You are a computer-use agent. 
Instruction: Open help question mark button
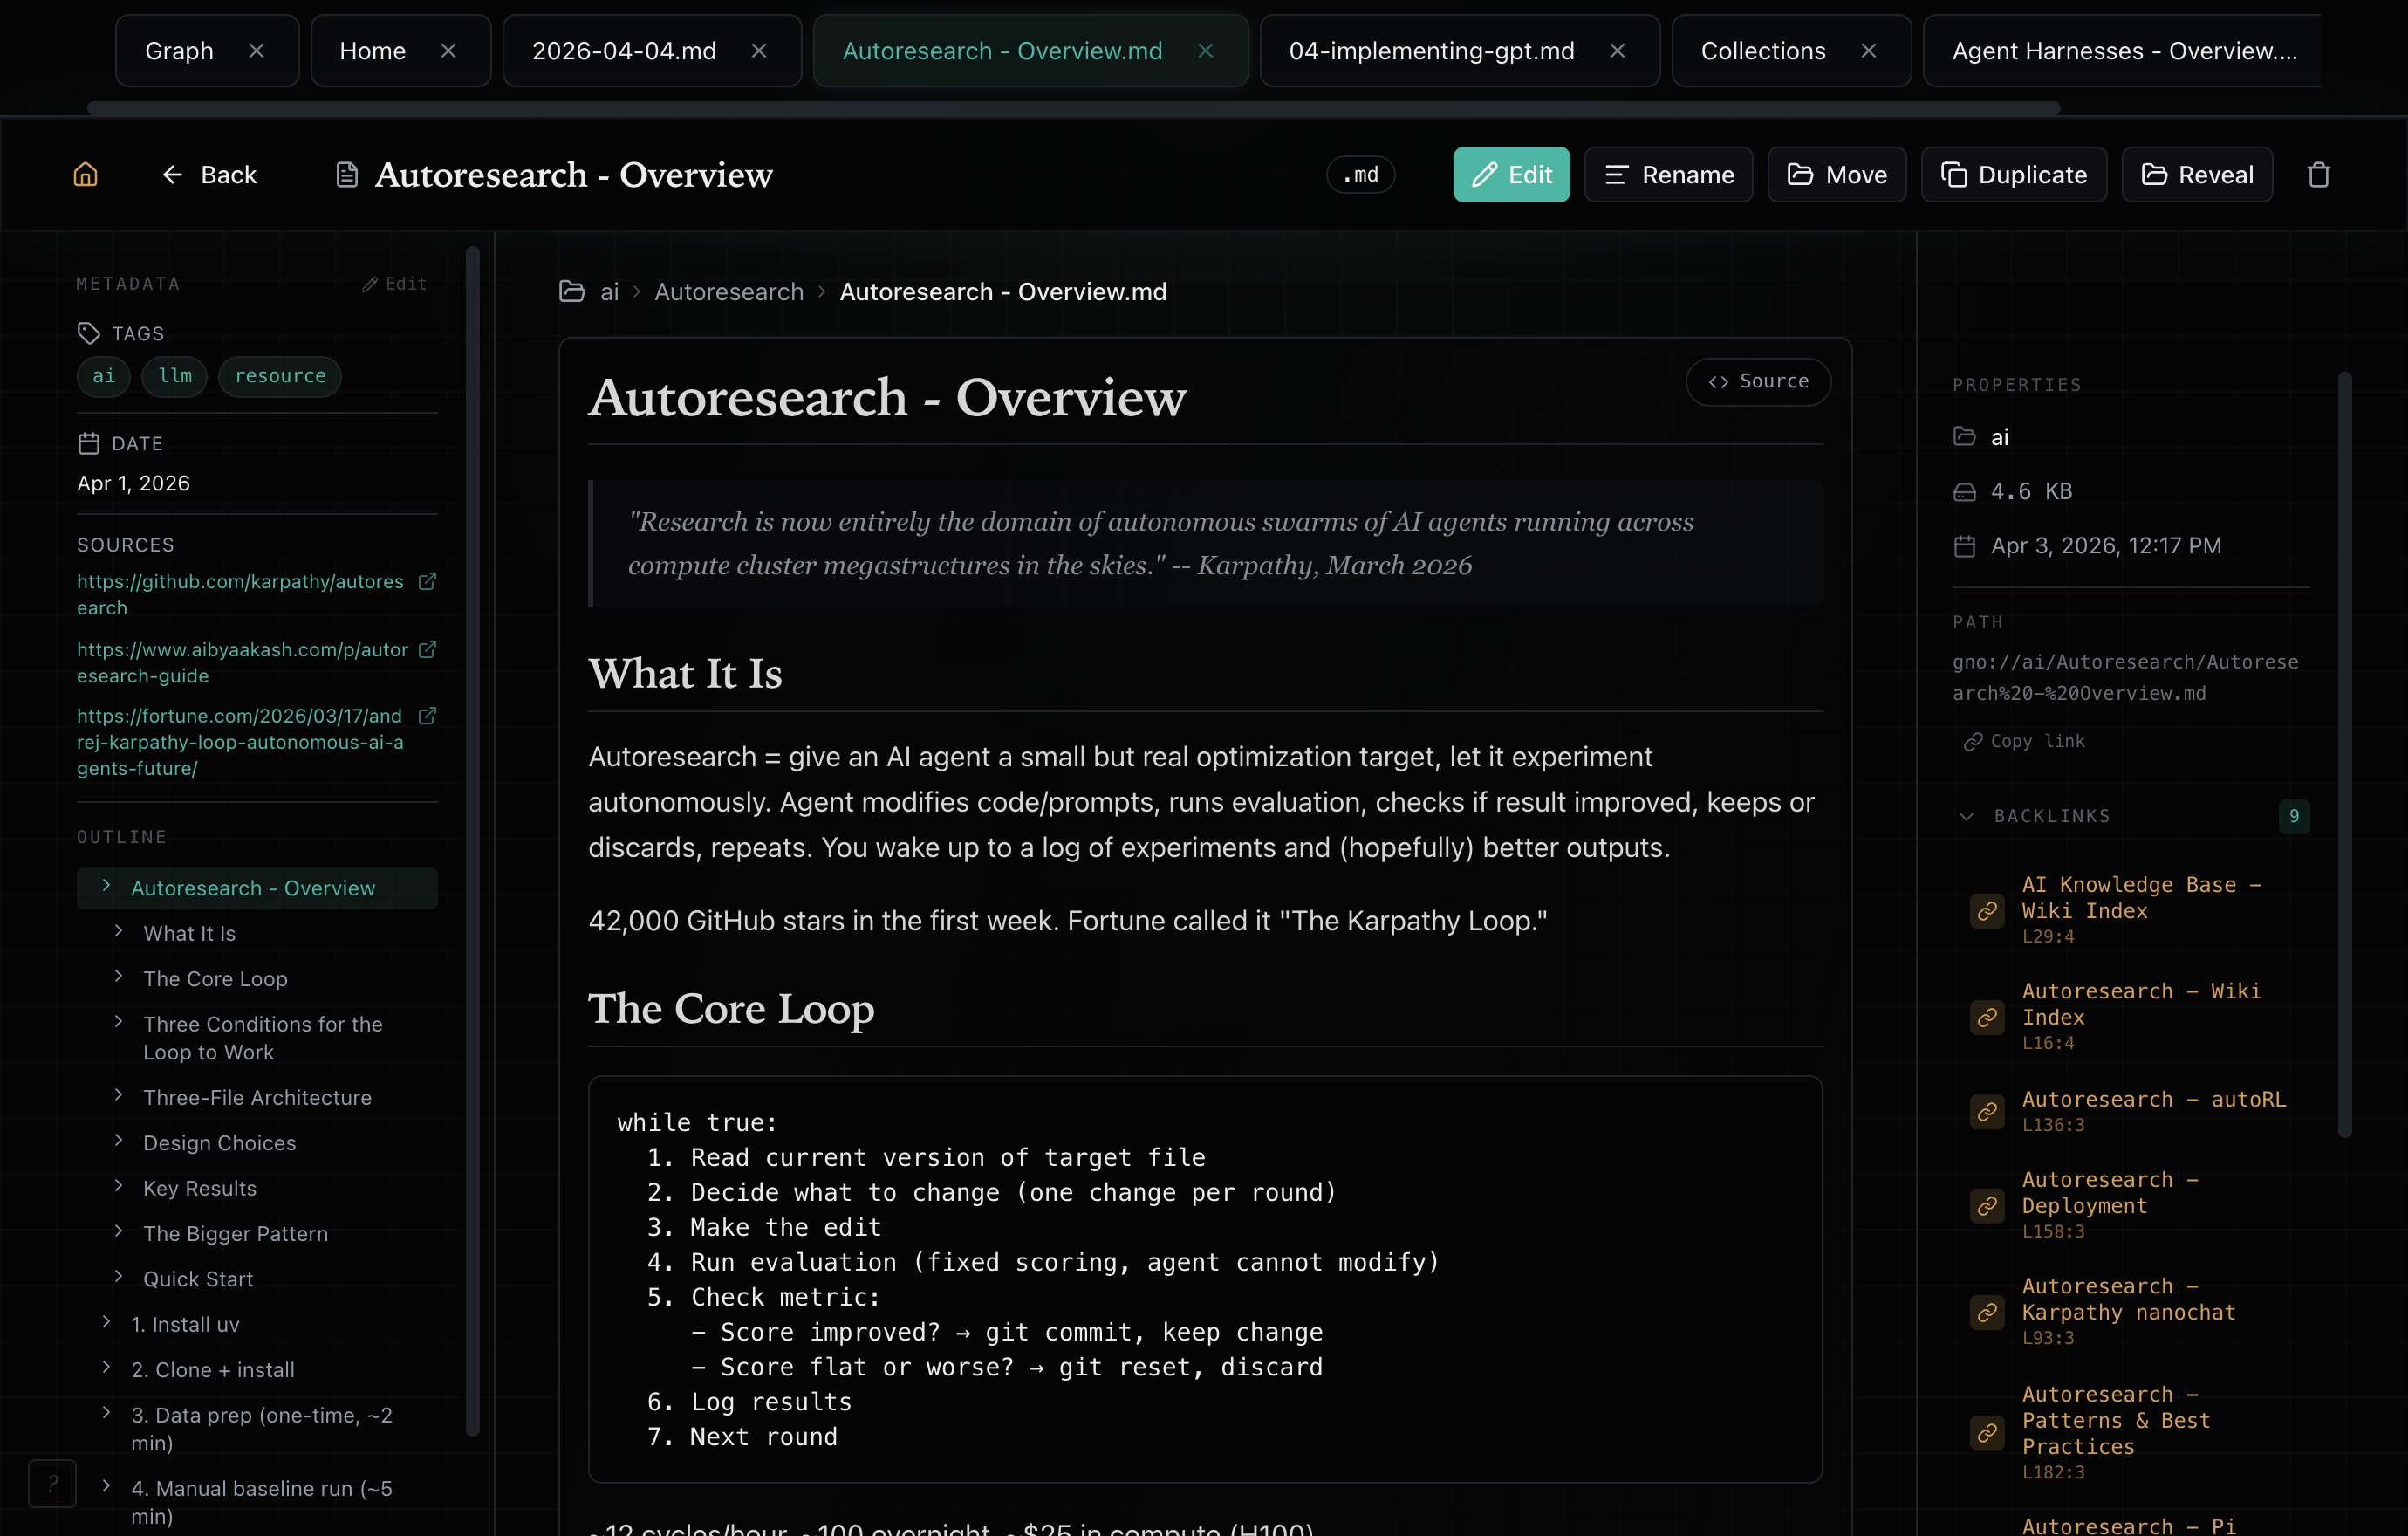click(53, 1483)
